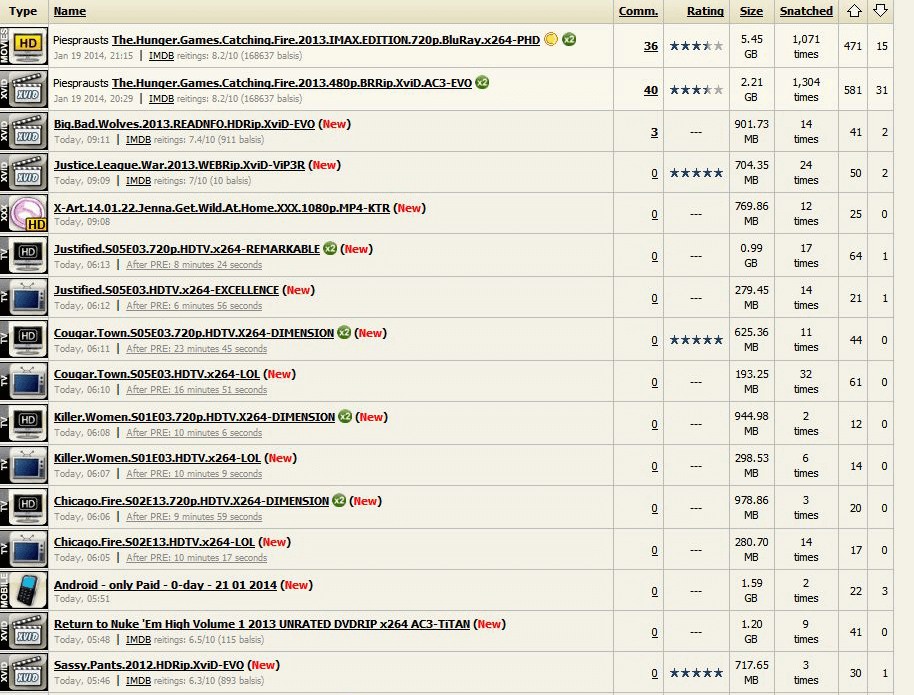Click the XviD icon beside Big.Bad.Wolves
The height and width of the screenshot is (695, 914).
click(24, 131)
